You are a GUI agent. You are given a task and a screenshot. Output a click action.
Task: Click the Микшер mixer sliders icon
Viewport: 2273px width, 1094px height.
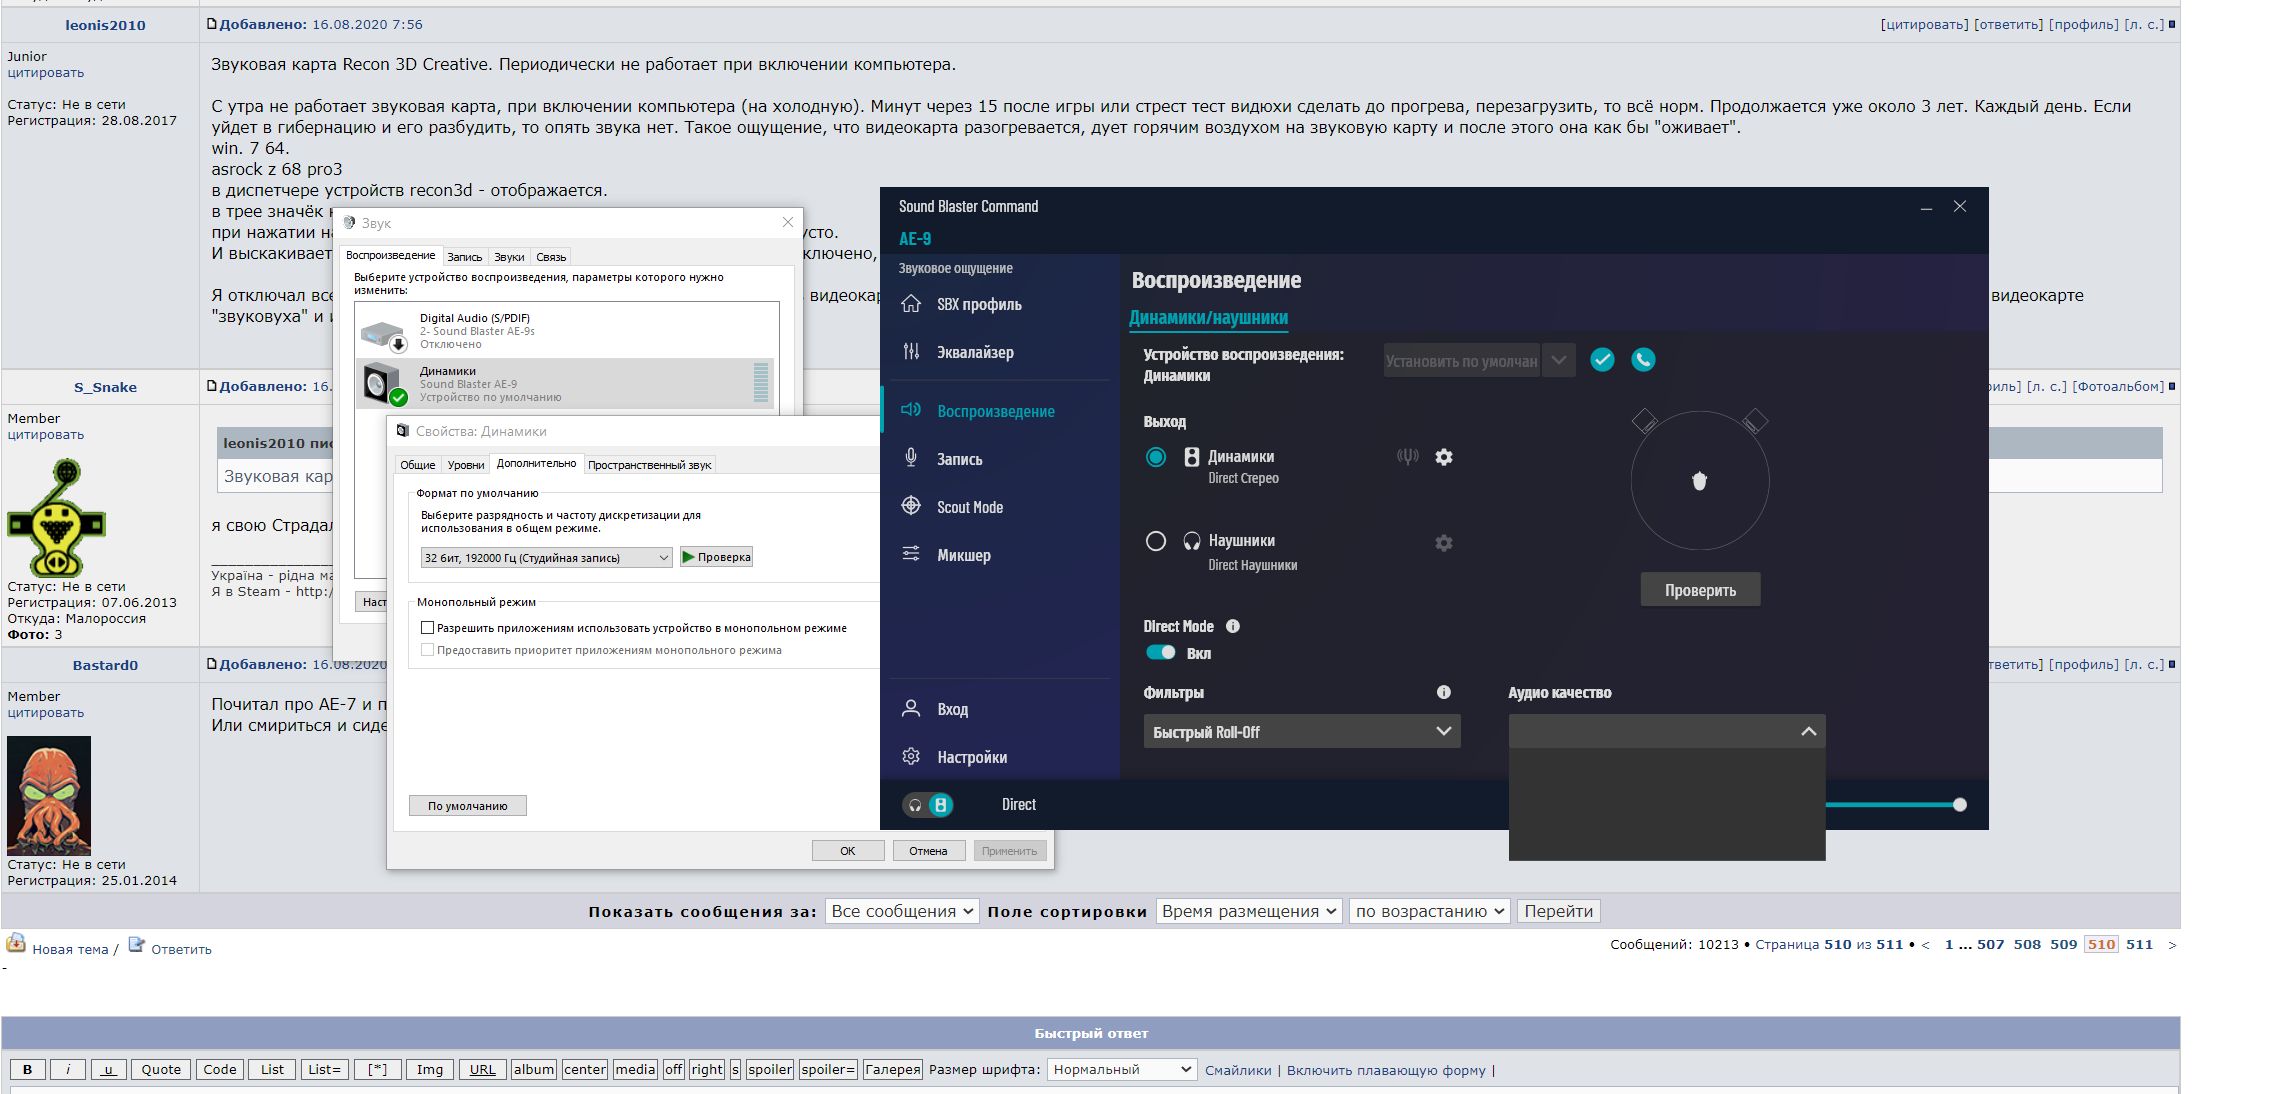click(910, 554)
